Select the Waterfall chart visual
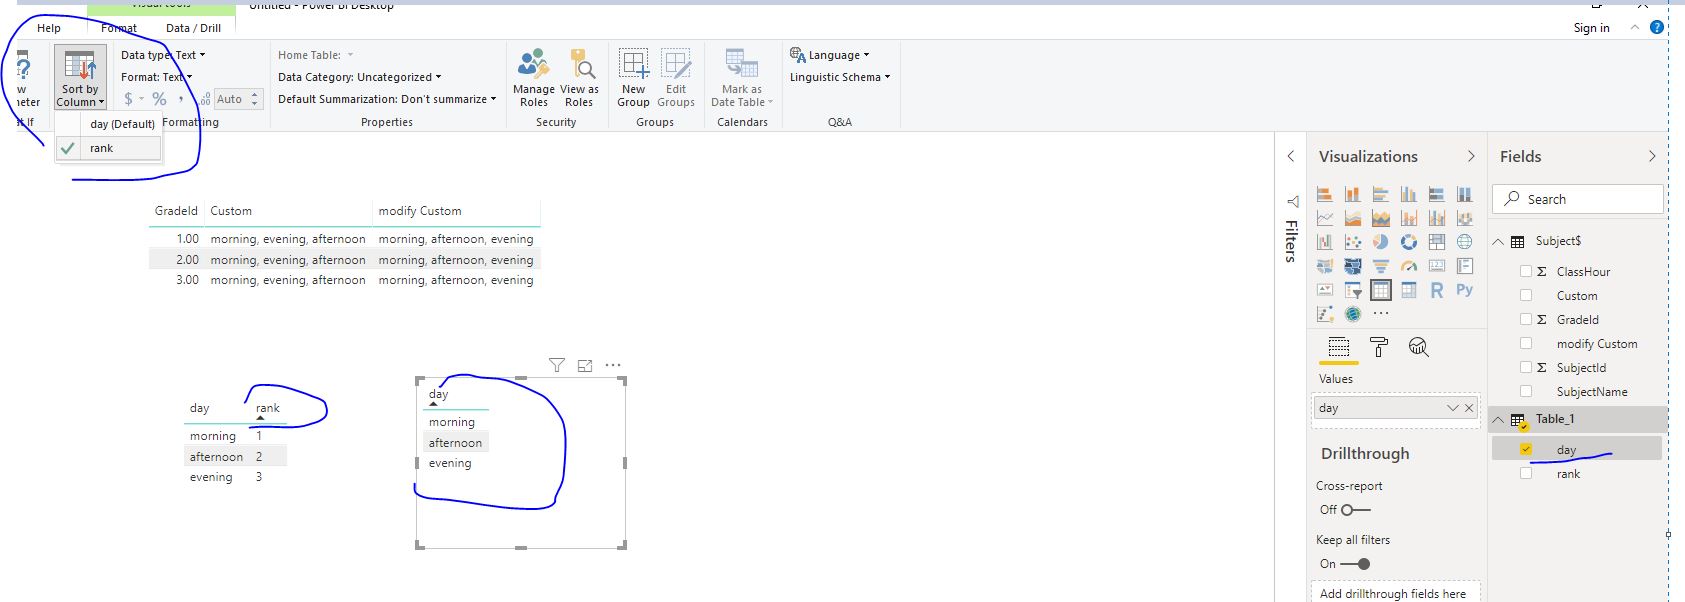This screenshot has width=1685, height=602. tap(1325, 242)
